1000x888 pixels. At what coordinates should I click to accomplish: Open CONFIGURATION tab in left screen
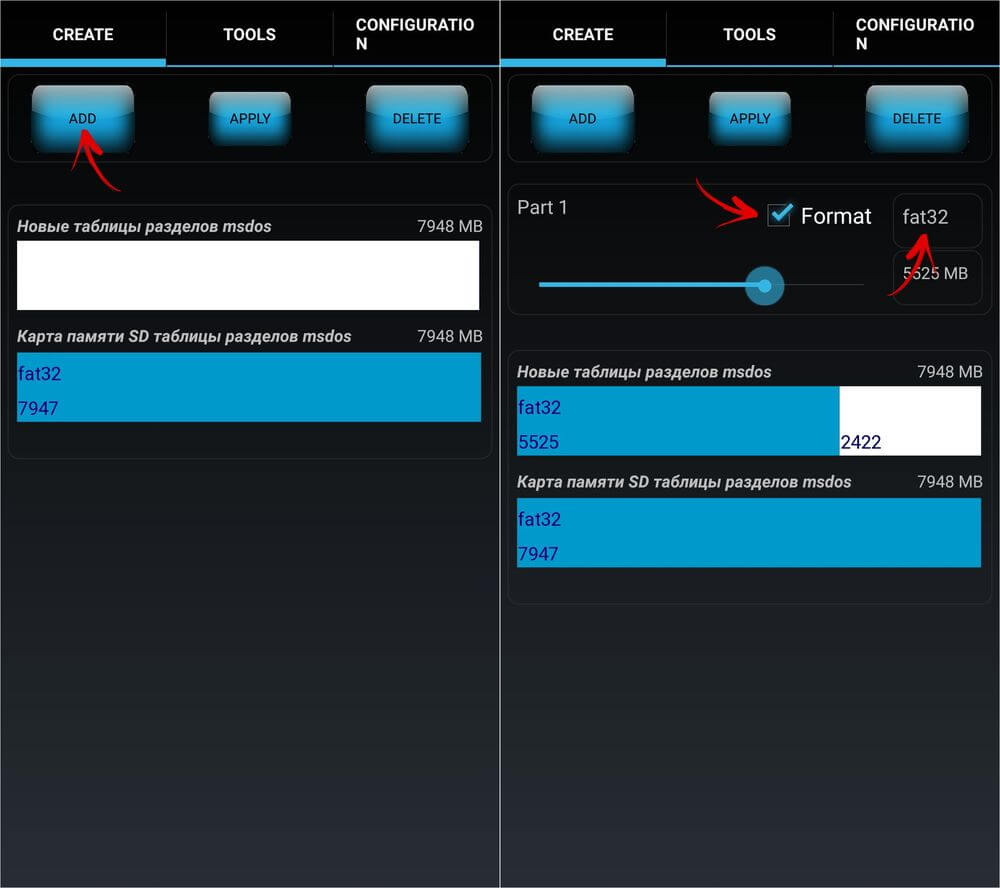416,34
